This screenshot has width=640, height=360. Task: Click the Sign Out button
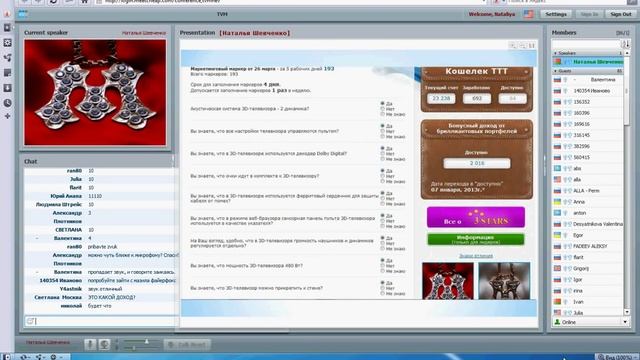621,14
